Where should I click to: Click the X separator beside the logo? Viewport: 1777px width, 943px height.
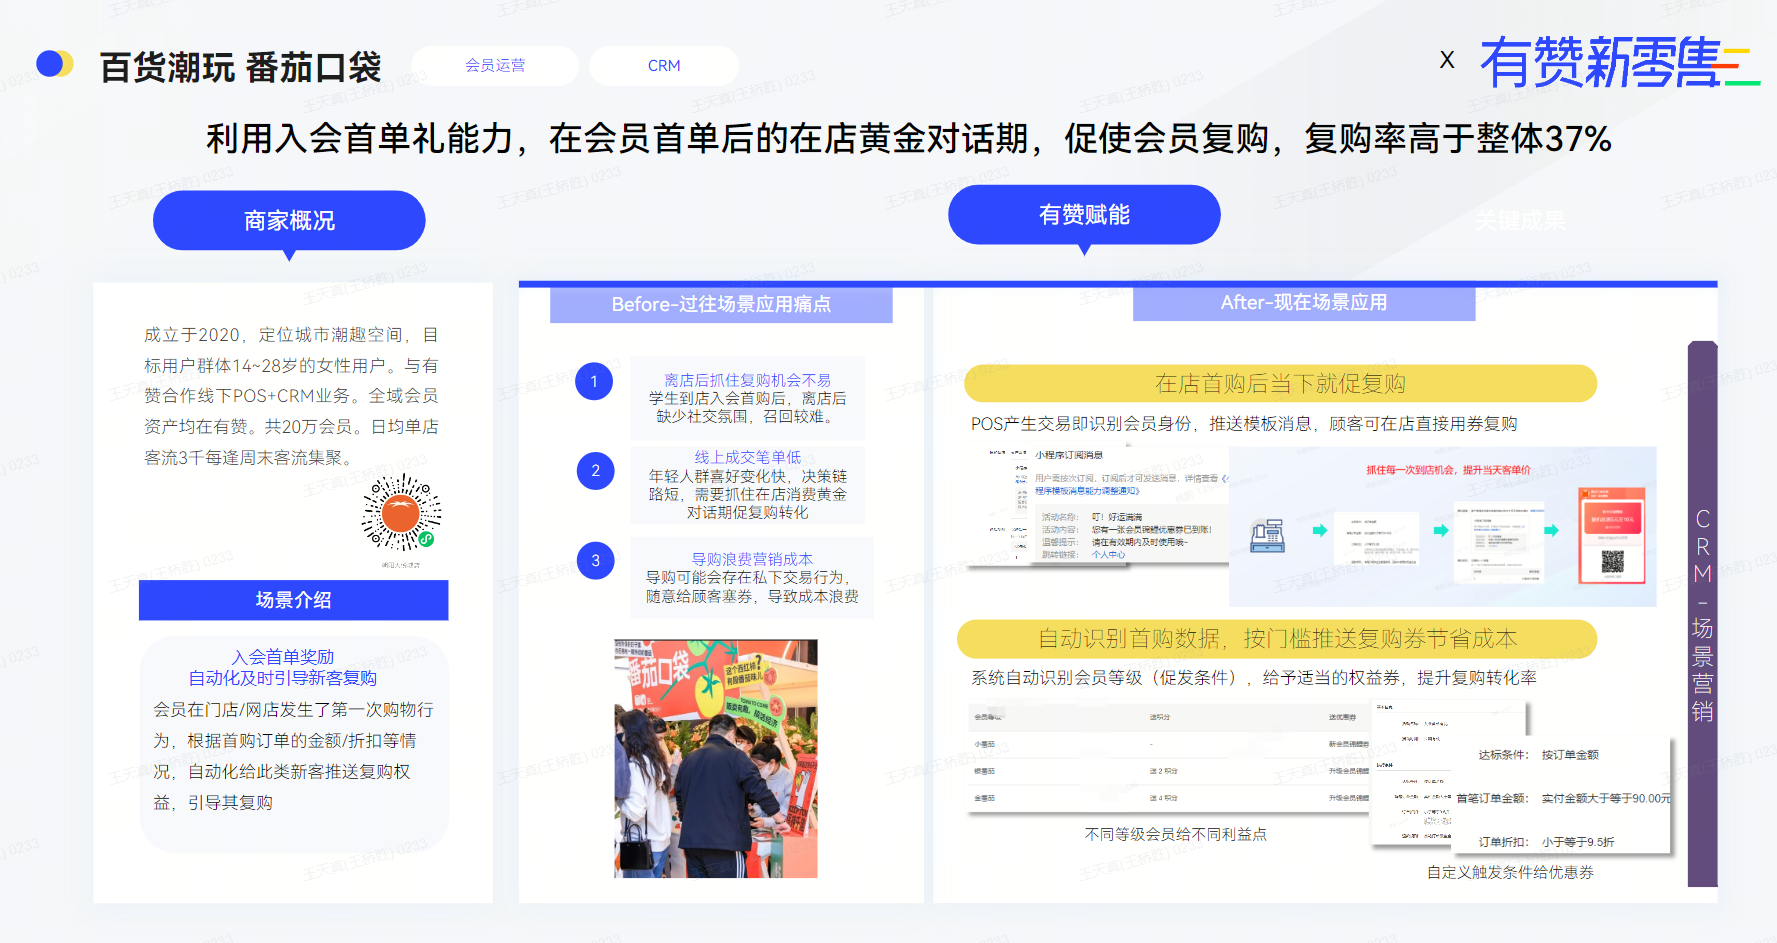1446,60
